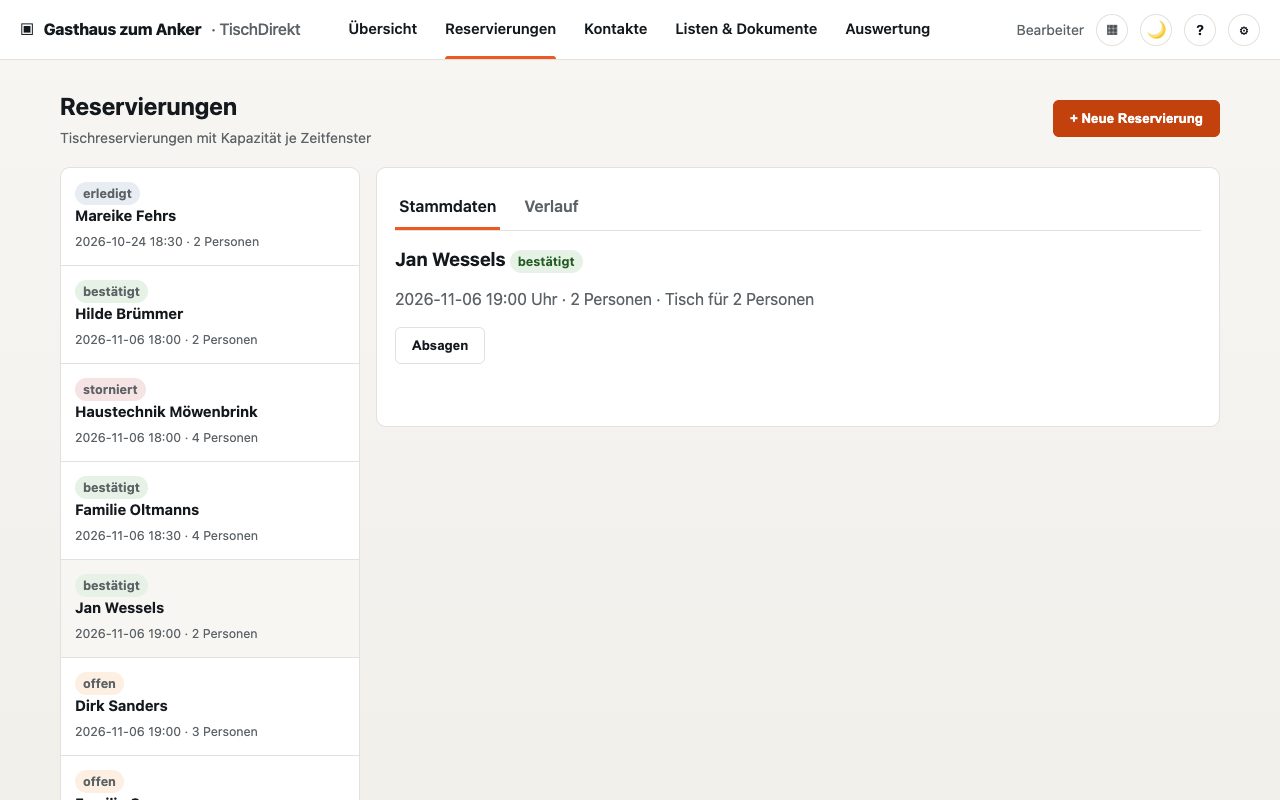1280x800 pixels.
Task: Open the settings gear icon
Action: (1244, 30)
